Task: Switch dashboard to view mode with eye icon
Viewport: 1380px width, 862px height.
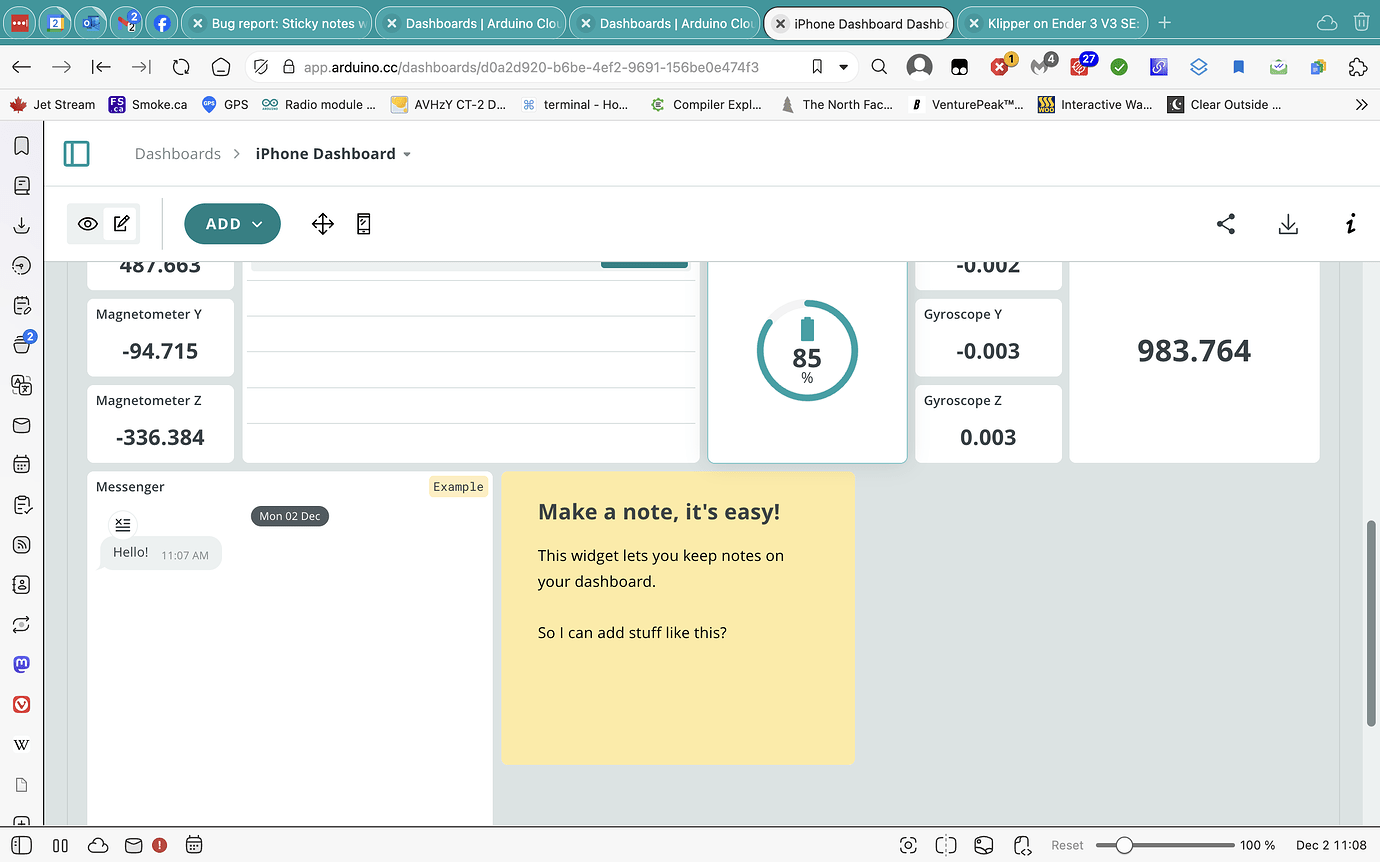Action: [x=87, y=224]
